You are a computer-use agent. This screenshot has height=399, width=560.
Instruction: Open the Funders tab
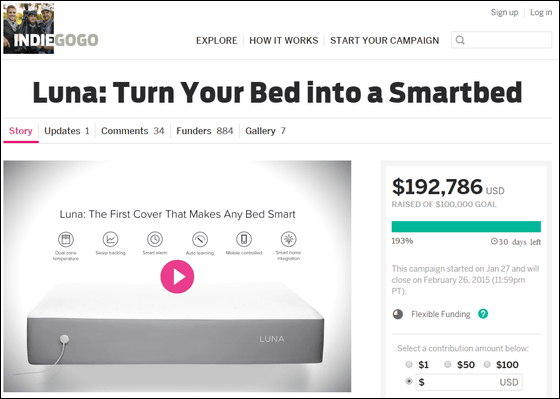tap(205, 131)
